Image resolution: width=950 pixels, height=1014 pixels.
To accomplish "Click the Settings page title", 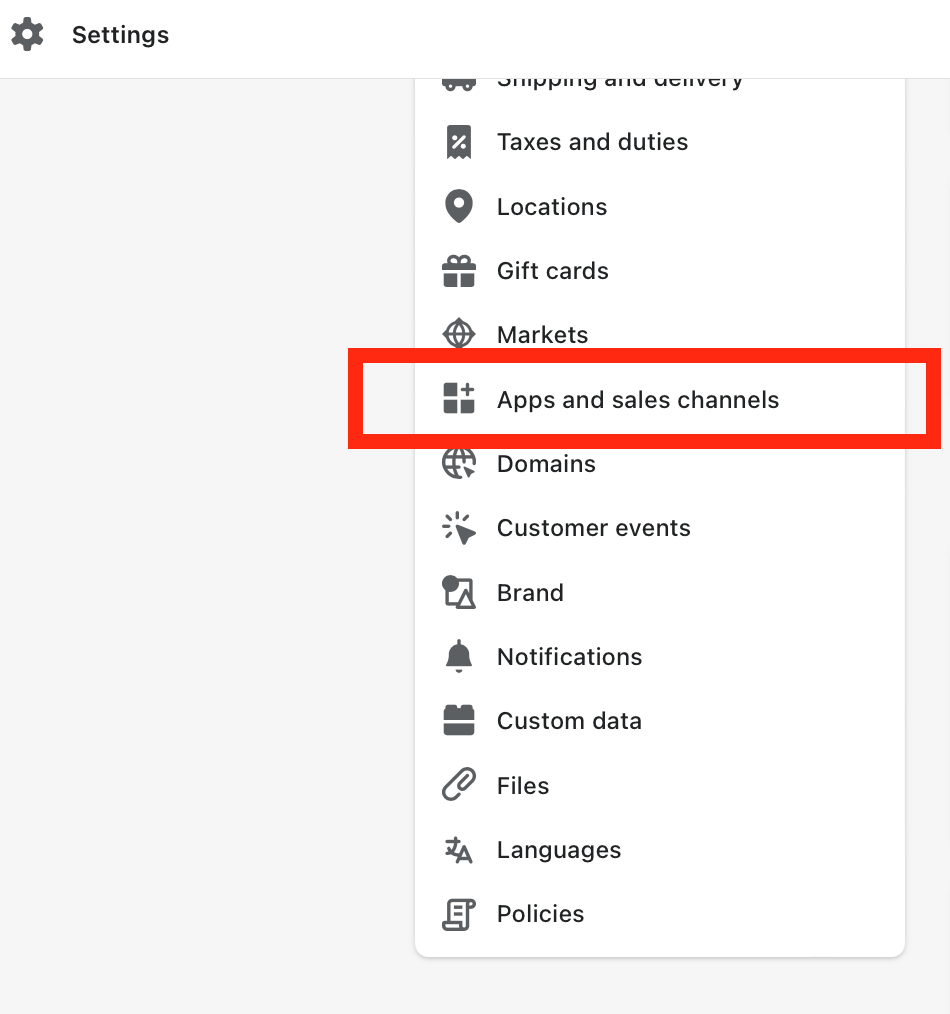I will click(120, 35).
